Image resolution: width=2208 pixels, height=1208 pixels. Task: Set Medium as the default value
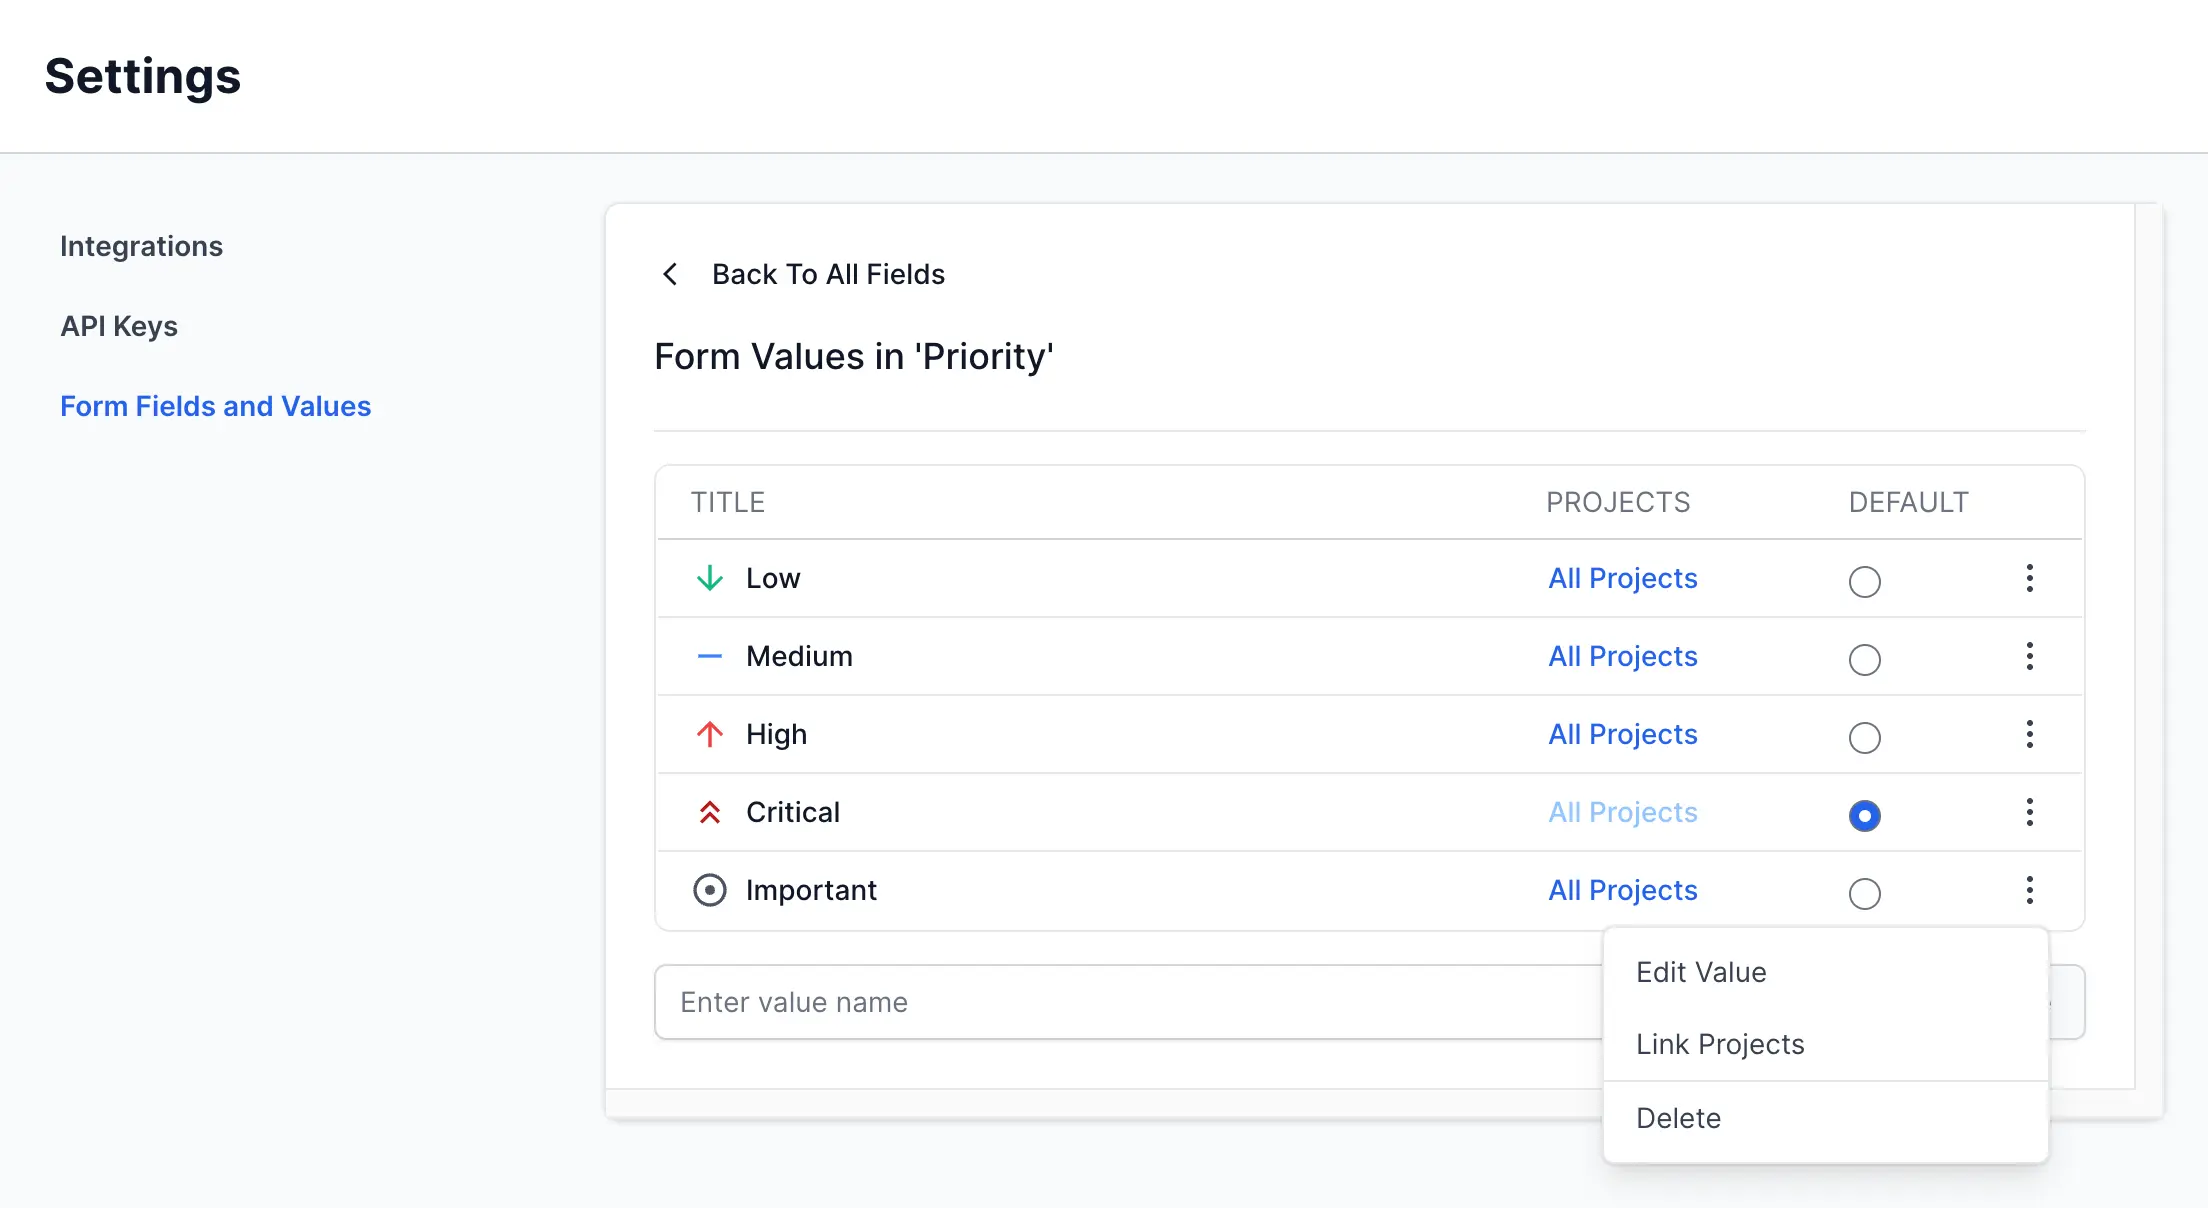(1864, 660)
